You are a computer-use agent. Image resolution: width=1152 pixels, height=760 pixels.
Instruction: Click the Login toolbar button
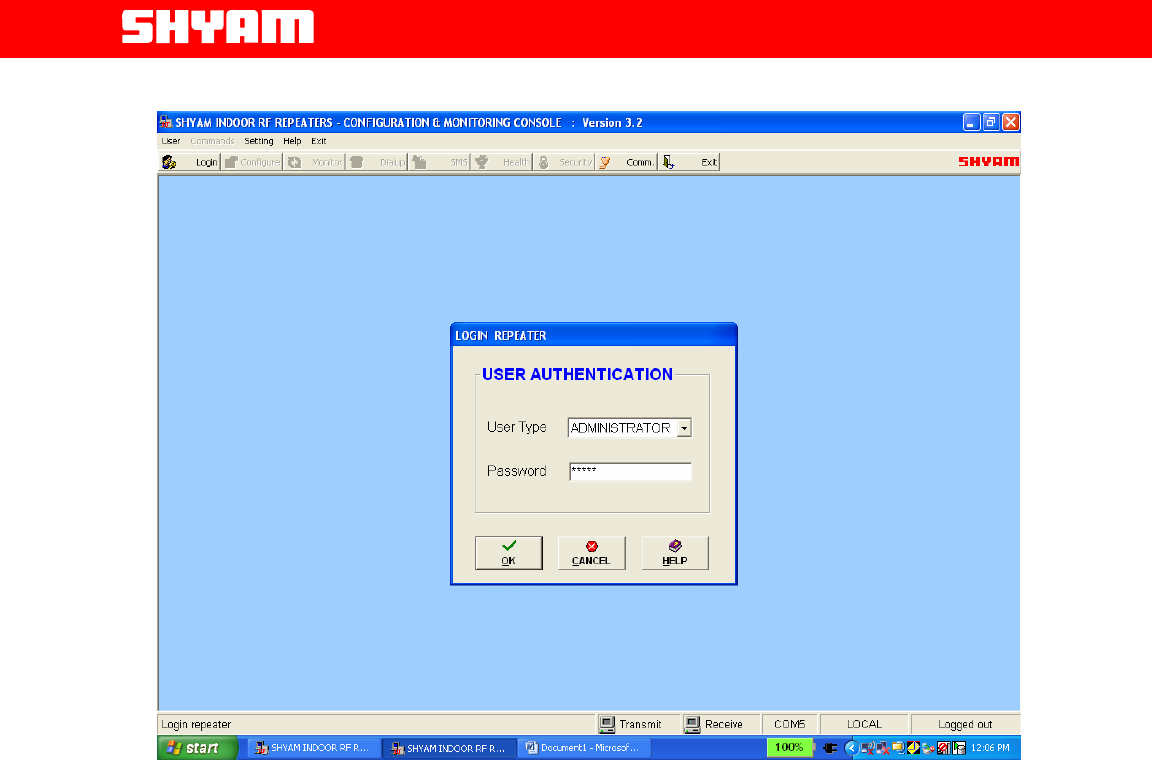pos(190,162)
